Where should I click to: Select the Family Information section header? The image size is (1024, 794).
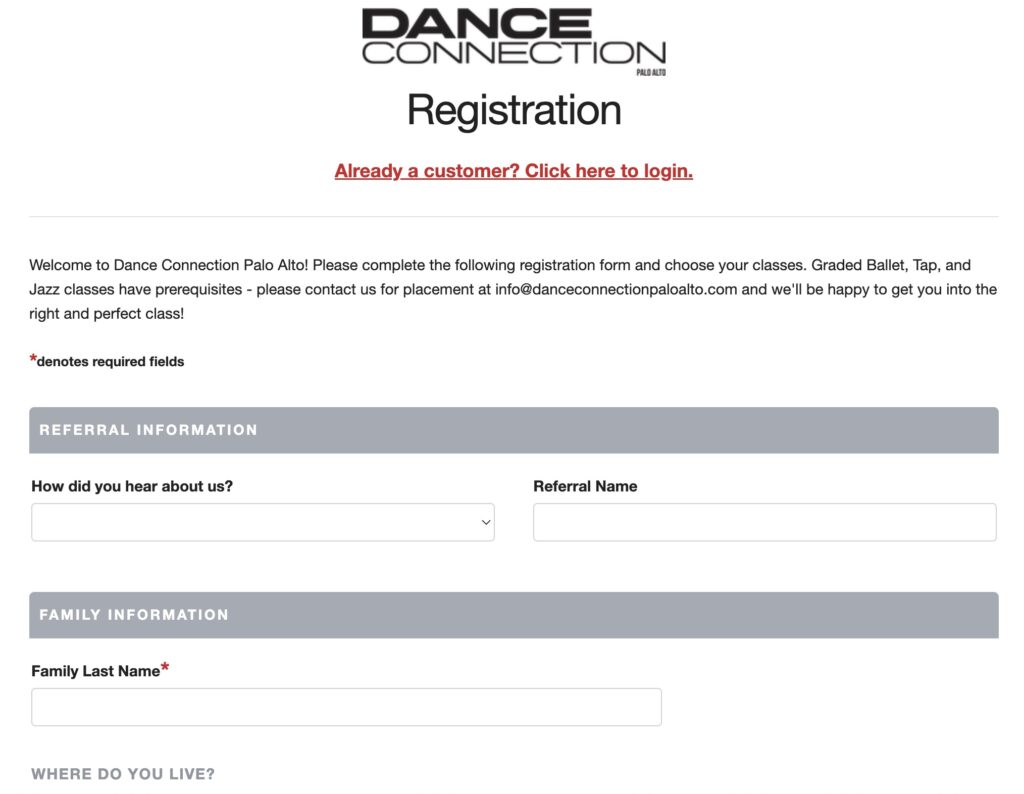pyautogui.click(x=514, y=615)
